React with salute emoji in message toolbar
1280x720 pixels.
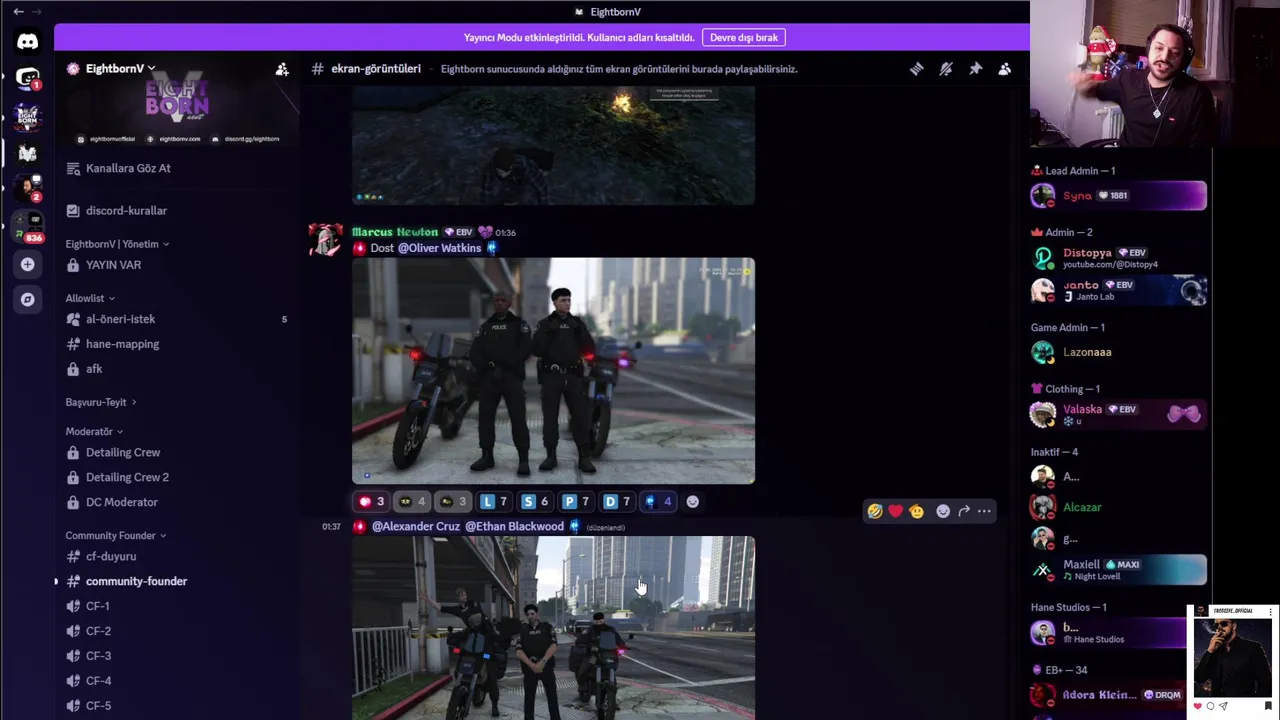coord(916,511)
